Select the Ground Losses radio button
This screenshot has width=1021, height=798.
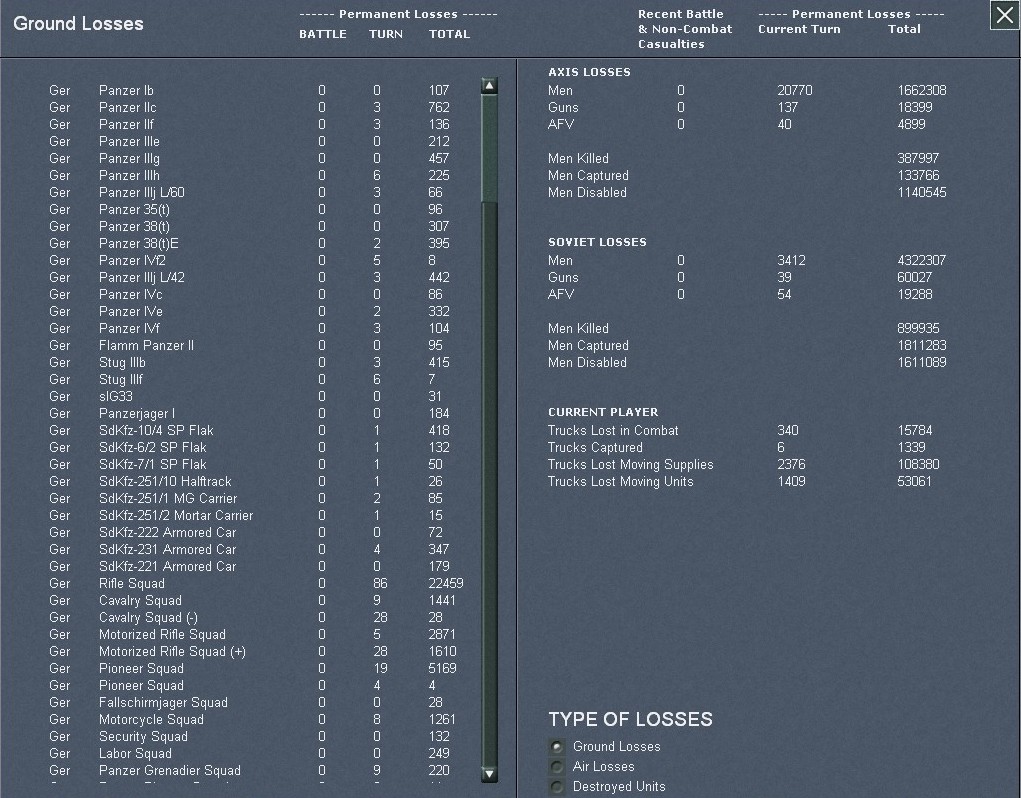557,747
